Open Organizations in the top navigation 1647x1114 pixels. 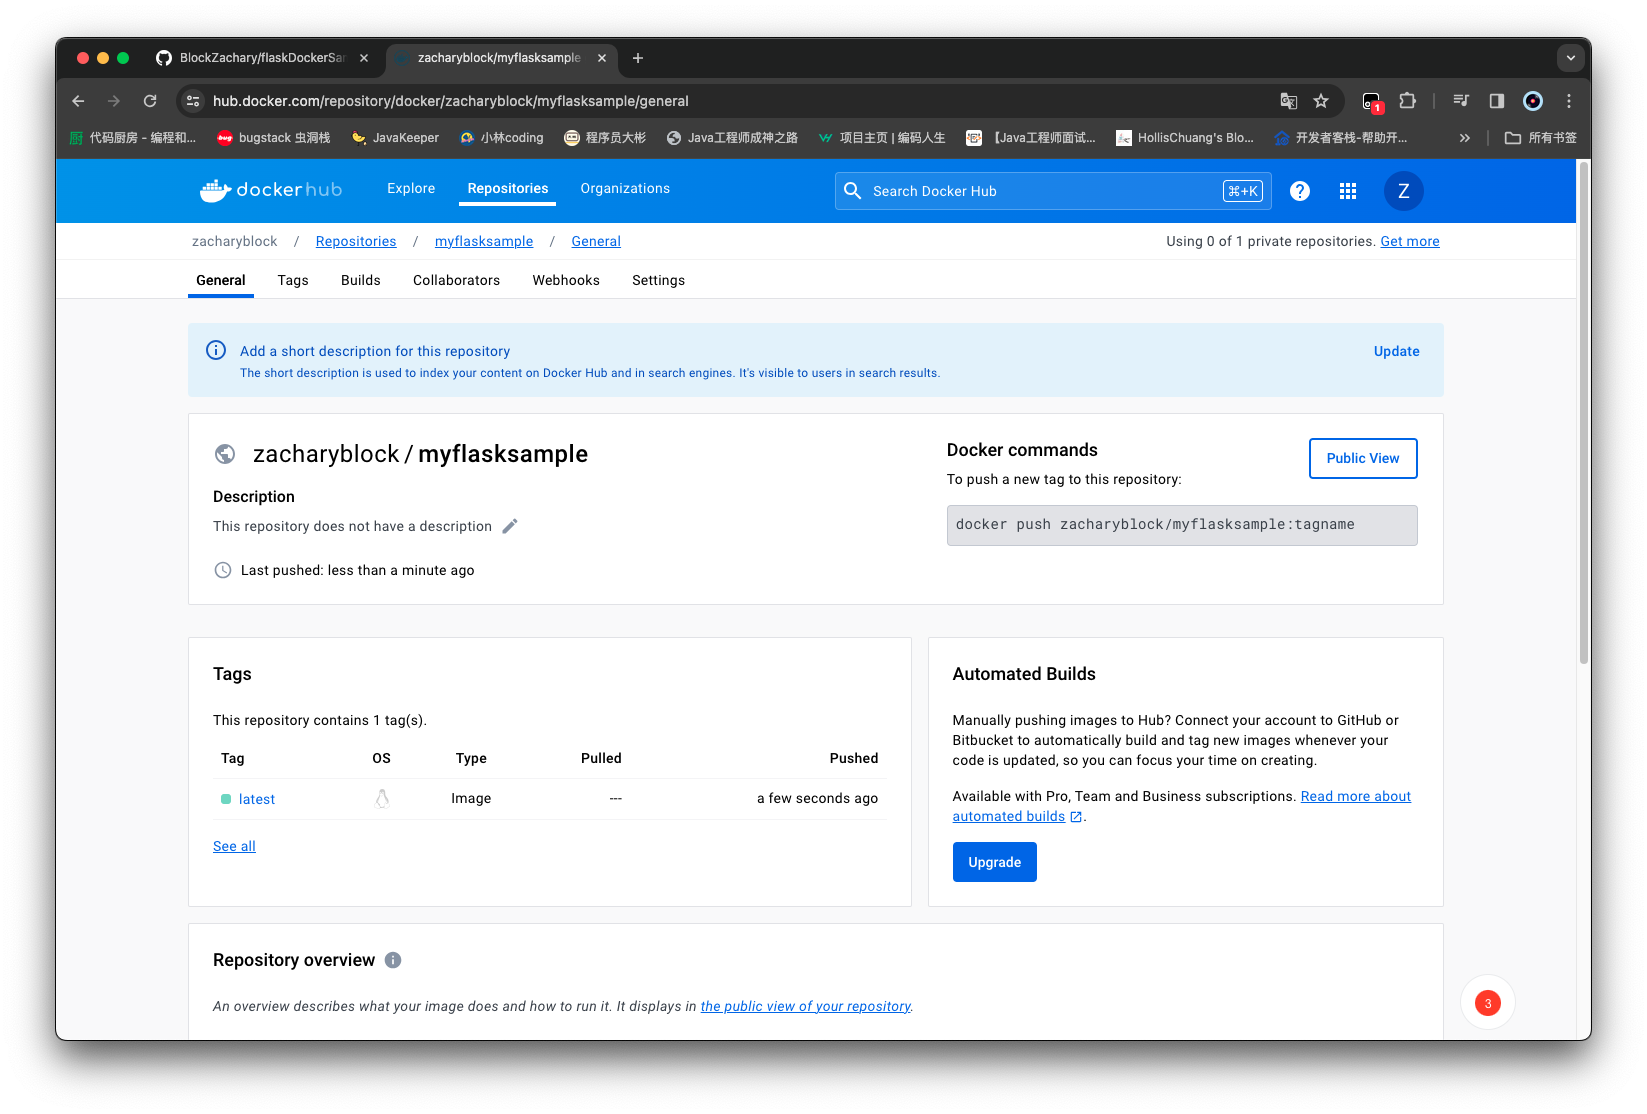point(625,188)
